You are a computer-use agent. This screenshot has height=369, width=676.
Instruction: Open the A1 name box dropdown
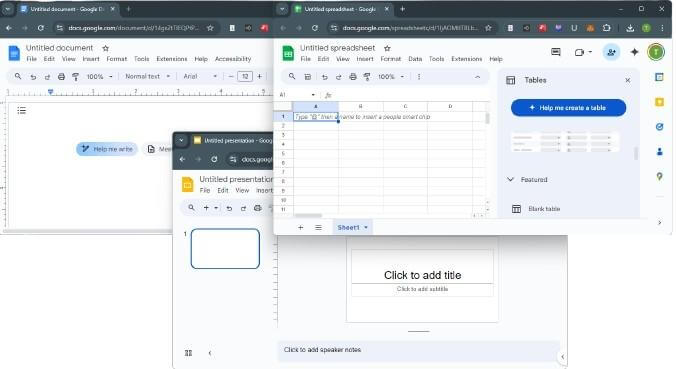point(313,95)
